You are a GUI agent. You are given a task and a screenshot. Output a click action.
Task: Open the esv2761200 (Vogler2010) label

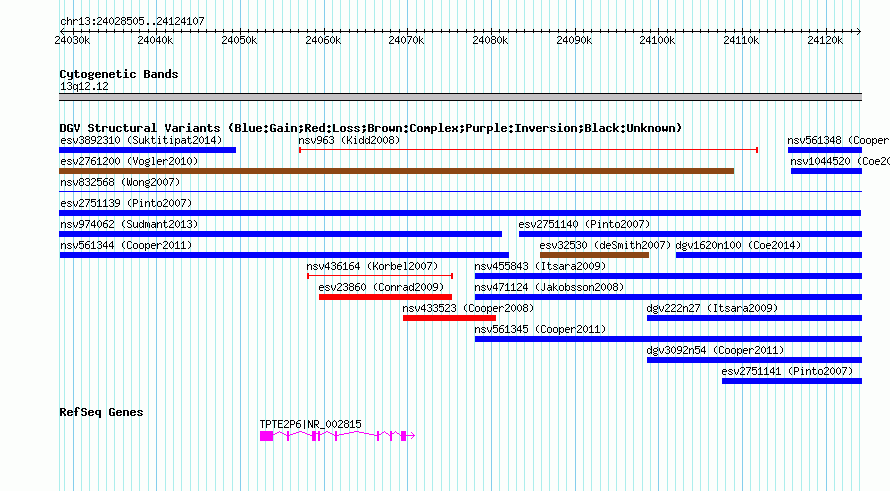[129, 161]
